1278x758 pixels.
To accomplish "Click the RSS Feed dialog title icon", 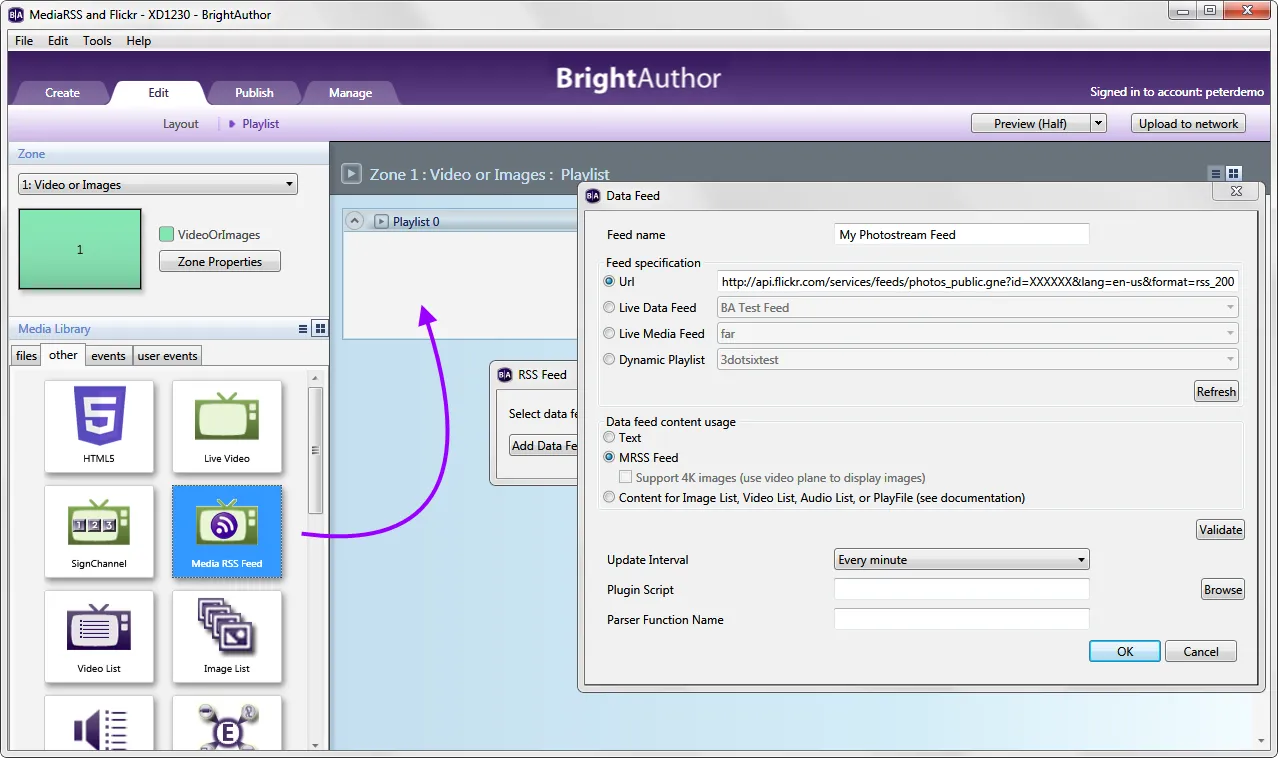I will [x=505, y=375].
